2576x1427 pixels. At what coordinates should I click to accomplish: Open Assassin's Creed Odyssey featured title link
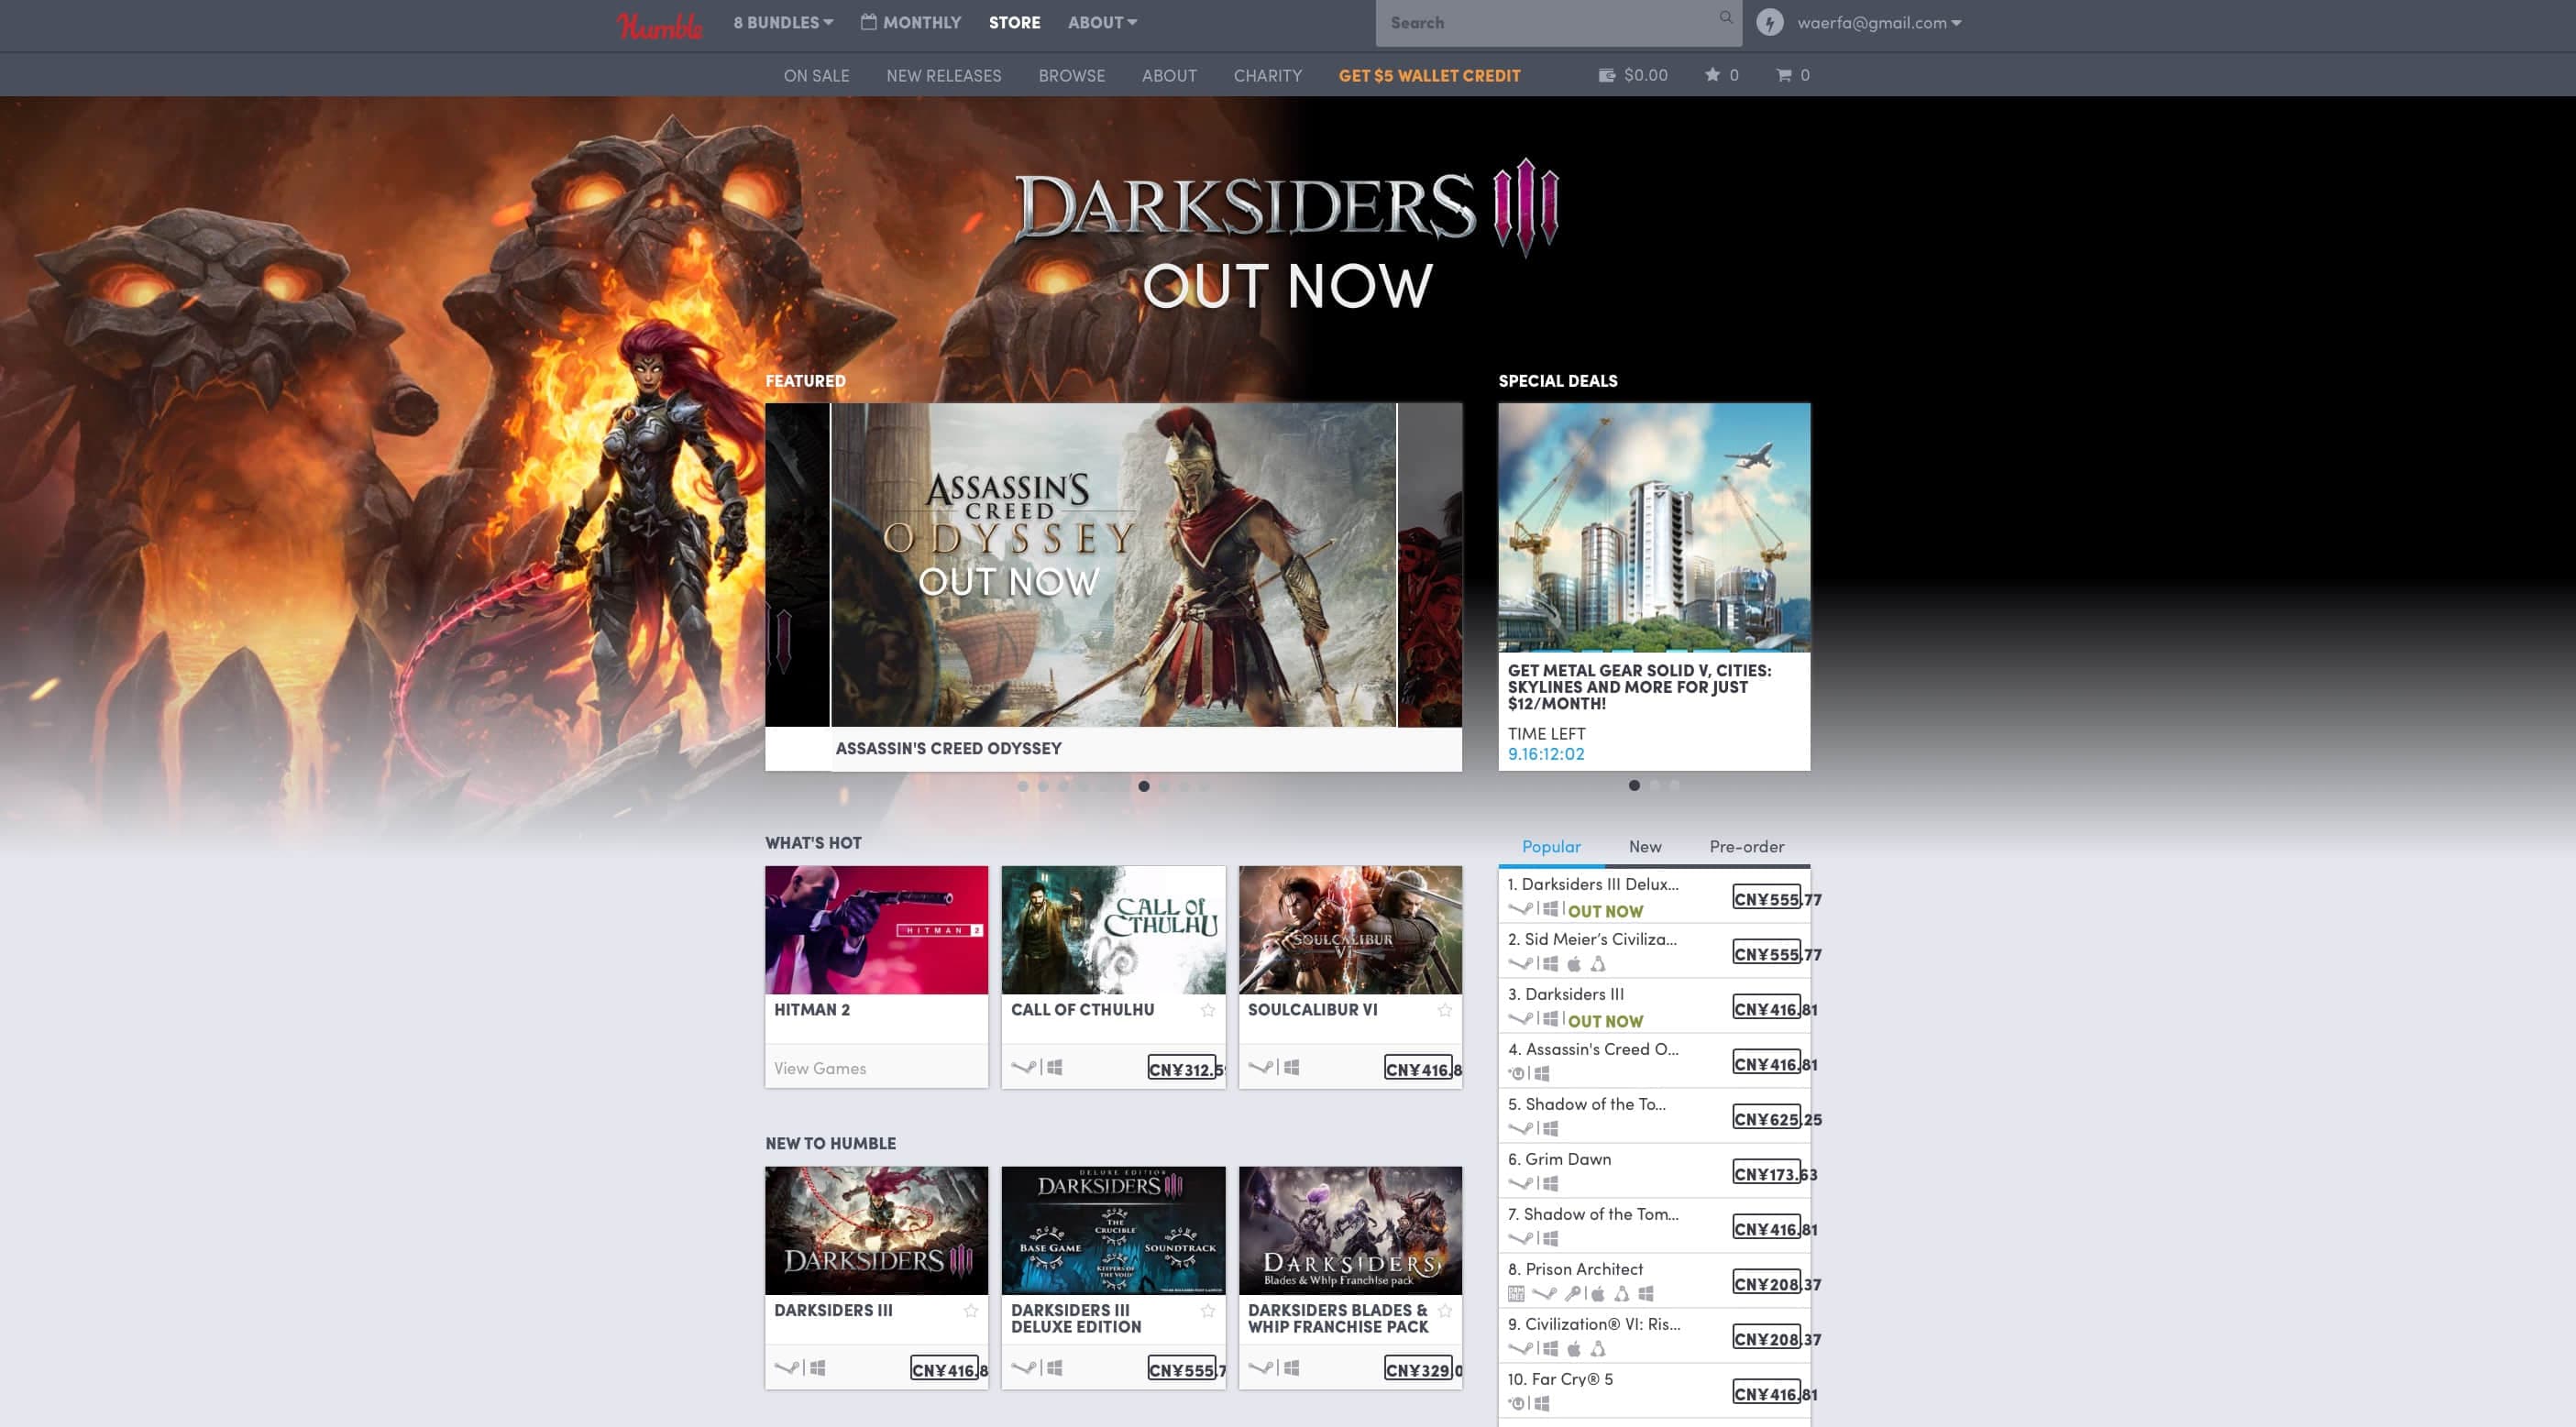(x=948, y=748)
